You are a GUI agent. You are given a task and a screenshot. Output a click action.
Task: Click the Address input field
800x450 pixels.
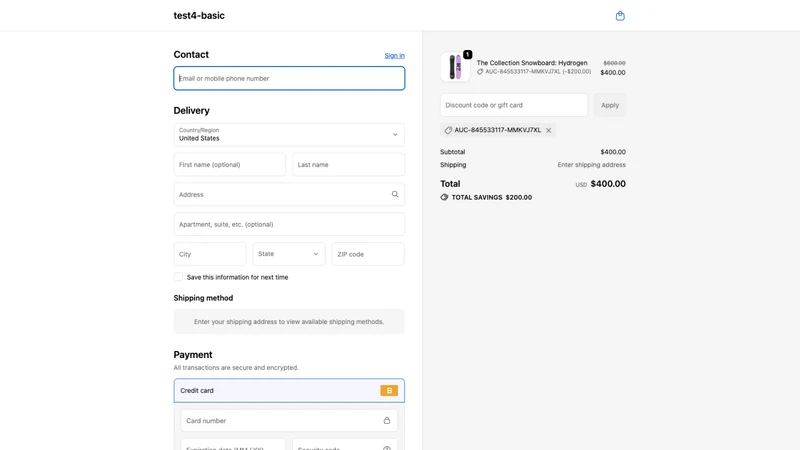pos(289,194)
